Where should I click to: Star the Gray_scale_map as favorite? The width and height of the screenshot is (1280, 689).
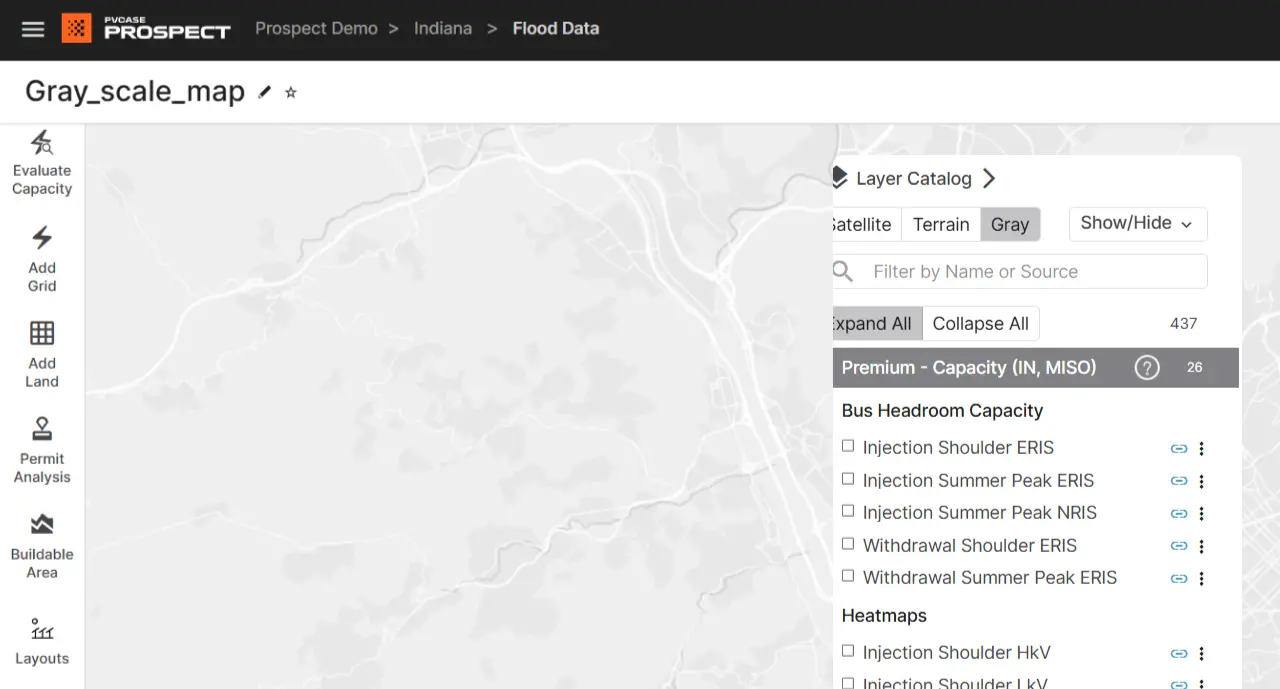tap(291, 92)
